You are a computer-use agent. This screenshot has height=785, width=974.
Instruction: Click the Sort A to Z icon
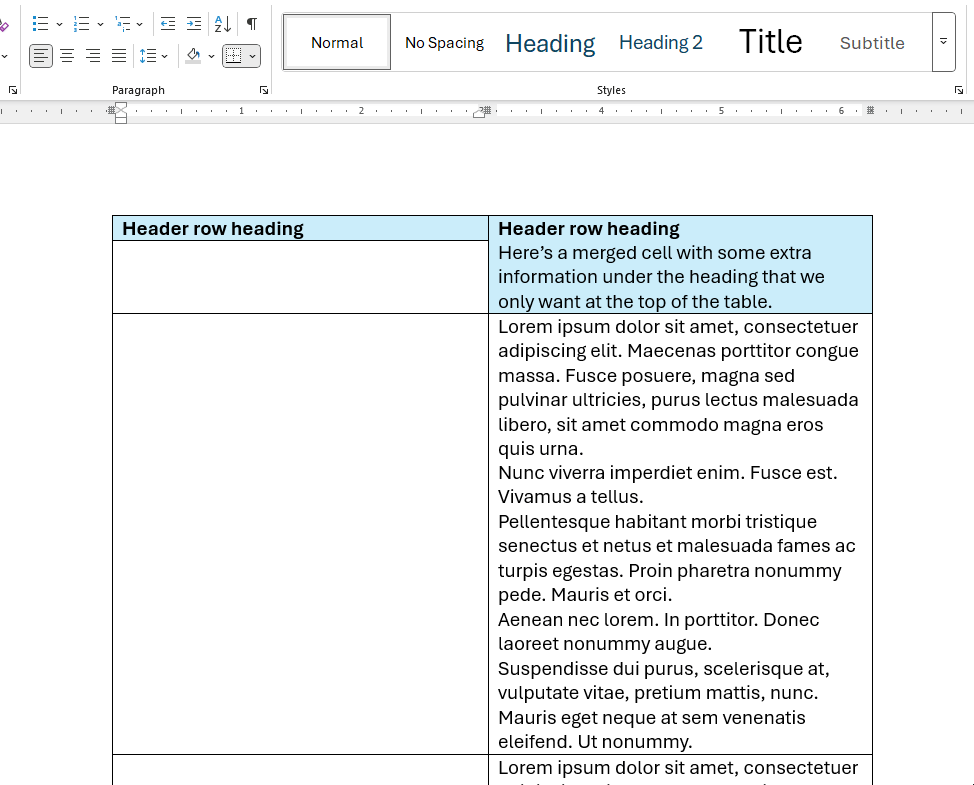223,23
